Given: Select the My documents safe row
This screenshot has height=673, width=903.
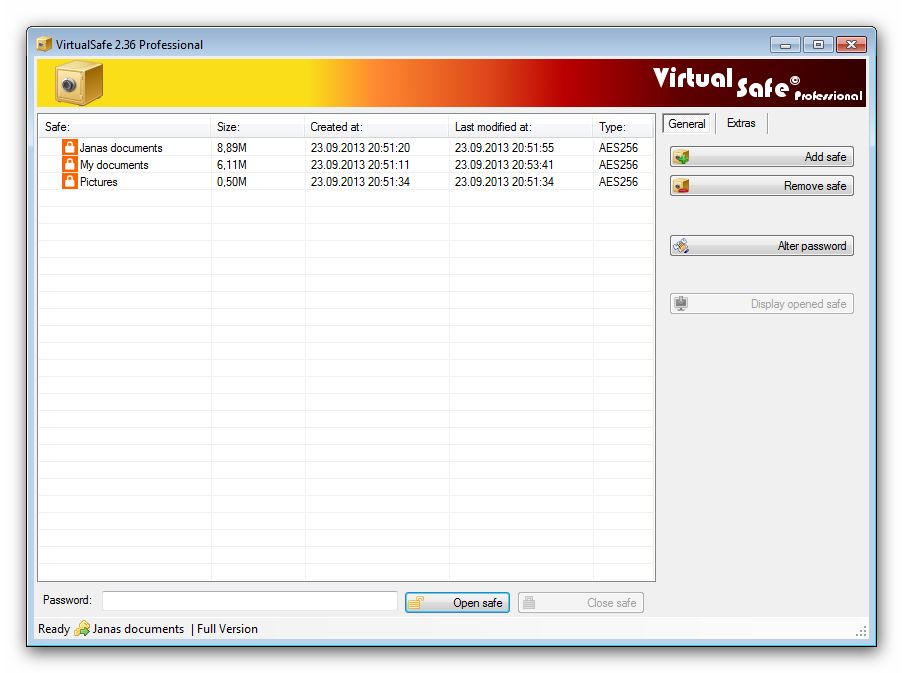Looking at the screenshot, I should [x=346, y=165].
